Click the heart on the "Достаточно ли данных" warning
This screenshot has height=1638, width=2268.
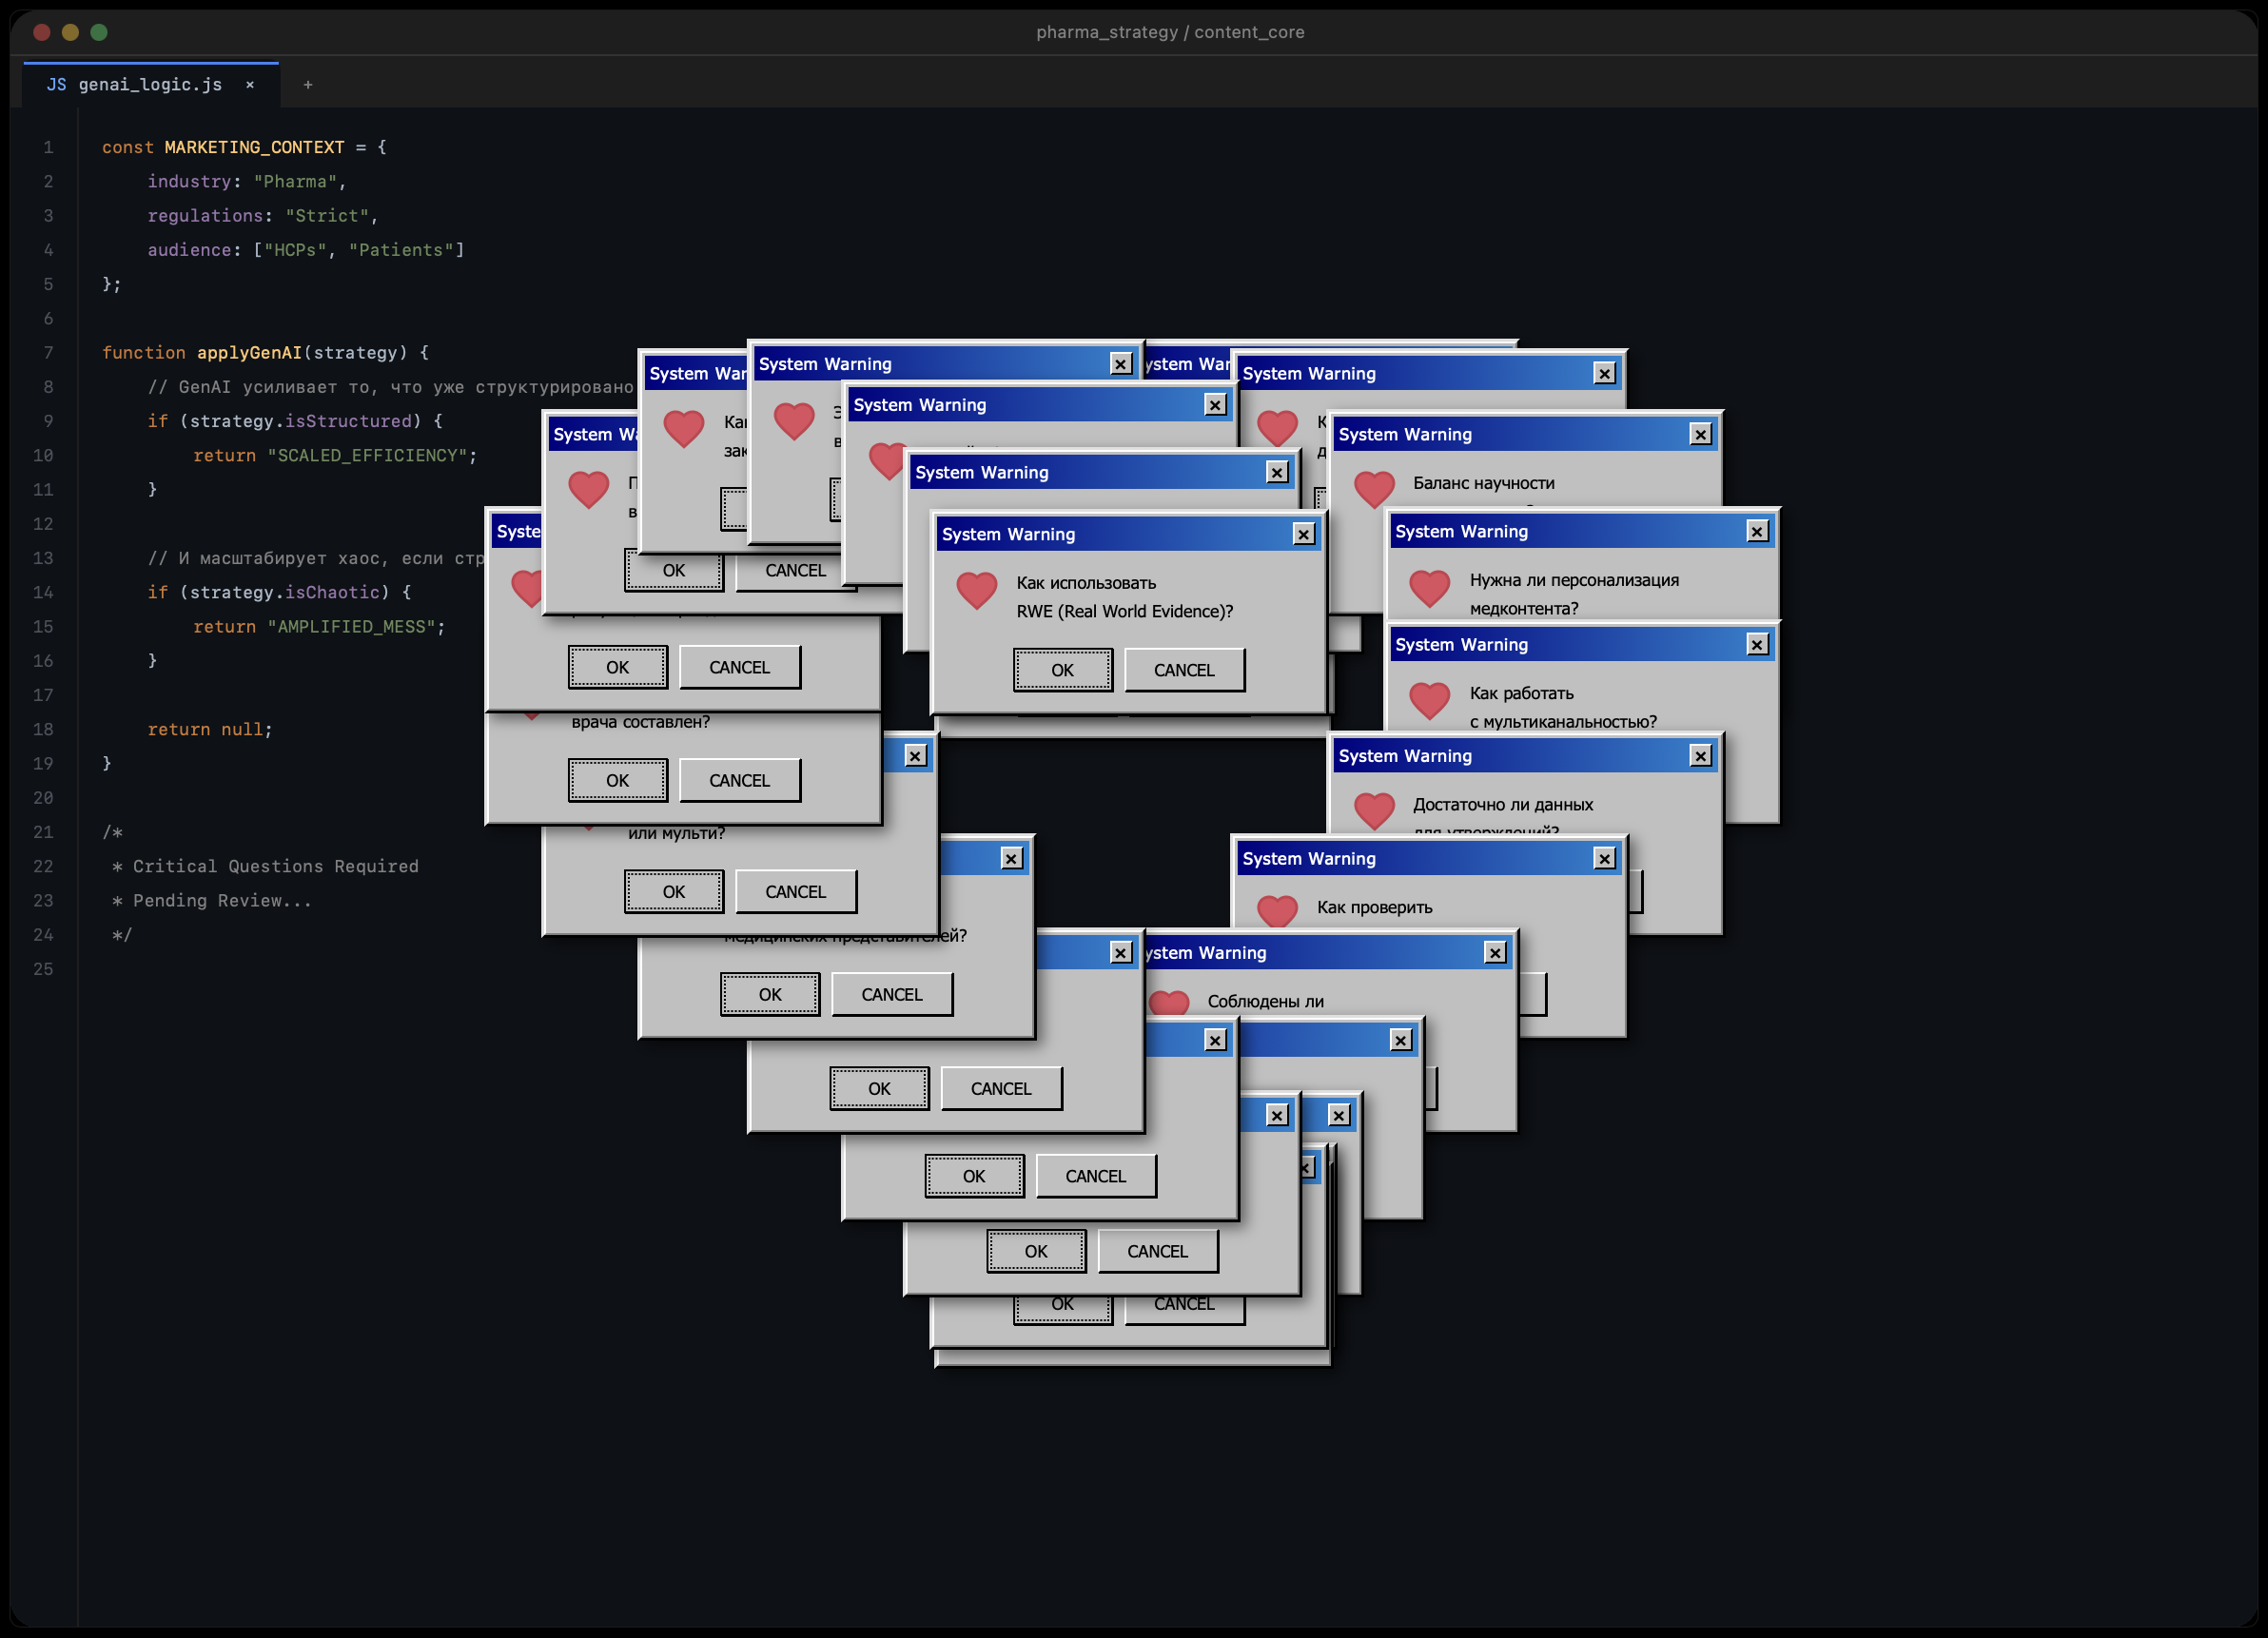[1373, 811]
